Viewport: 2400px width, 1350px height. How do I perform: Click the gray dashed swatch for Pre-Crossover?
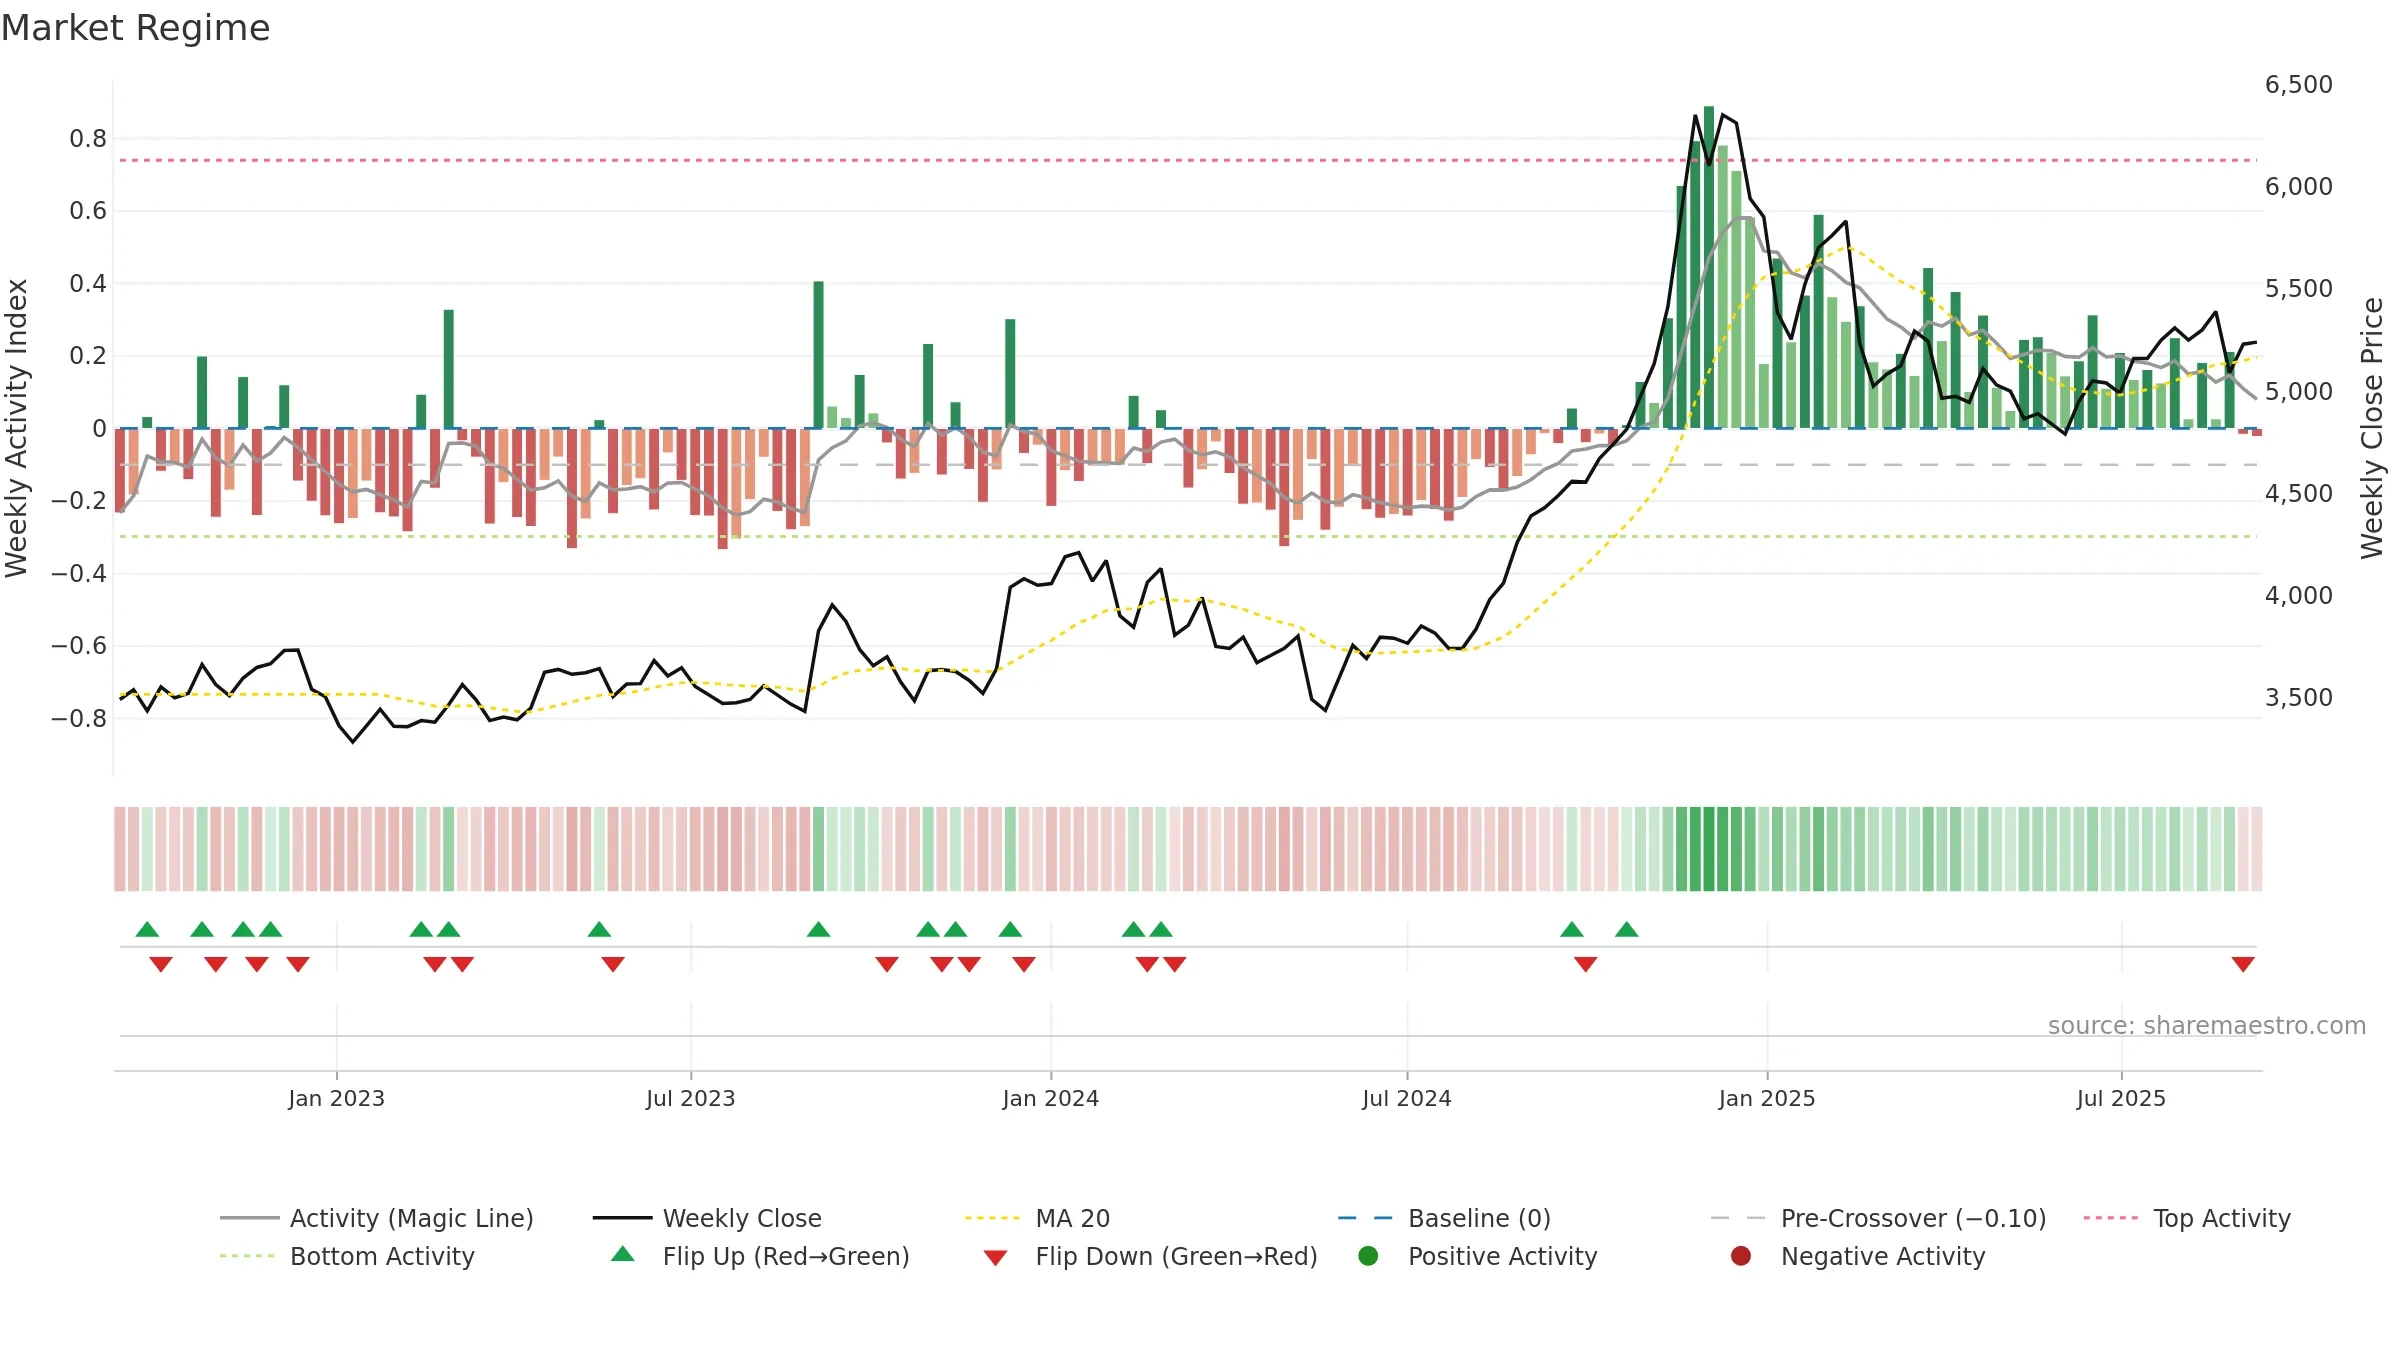[x=1738, y=1218]
